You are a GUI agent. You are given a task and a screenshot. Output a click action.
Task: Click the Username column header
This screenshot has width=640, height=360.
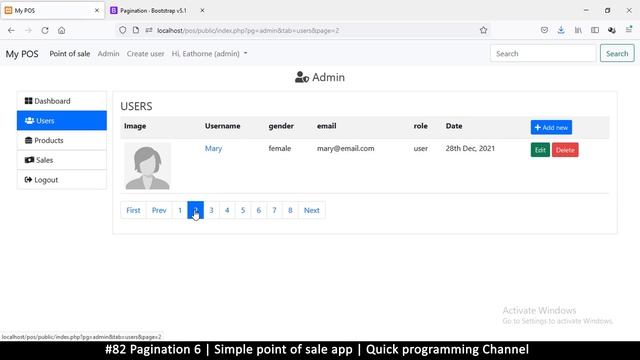point(222,126)
